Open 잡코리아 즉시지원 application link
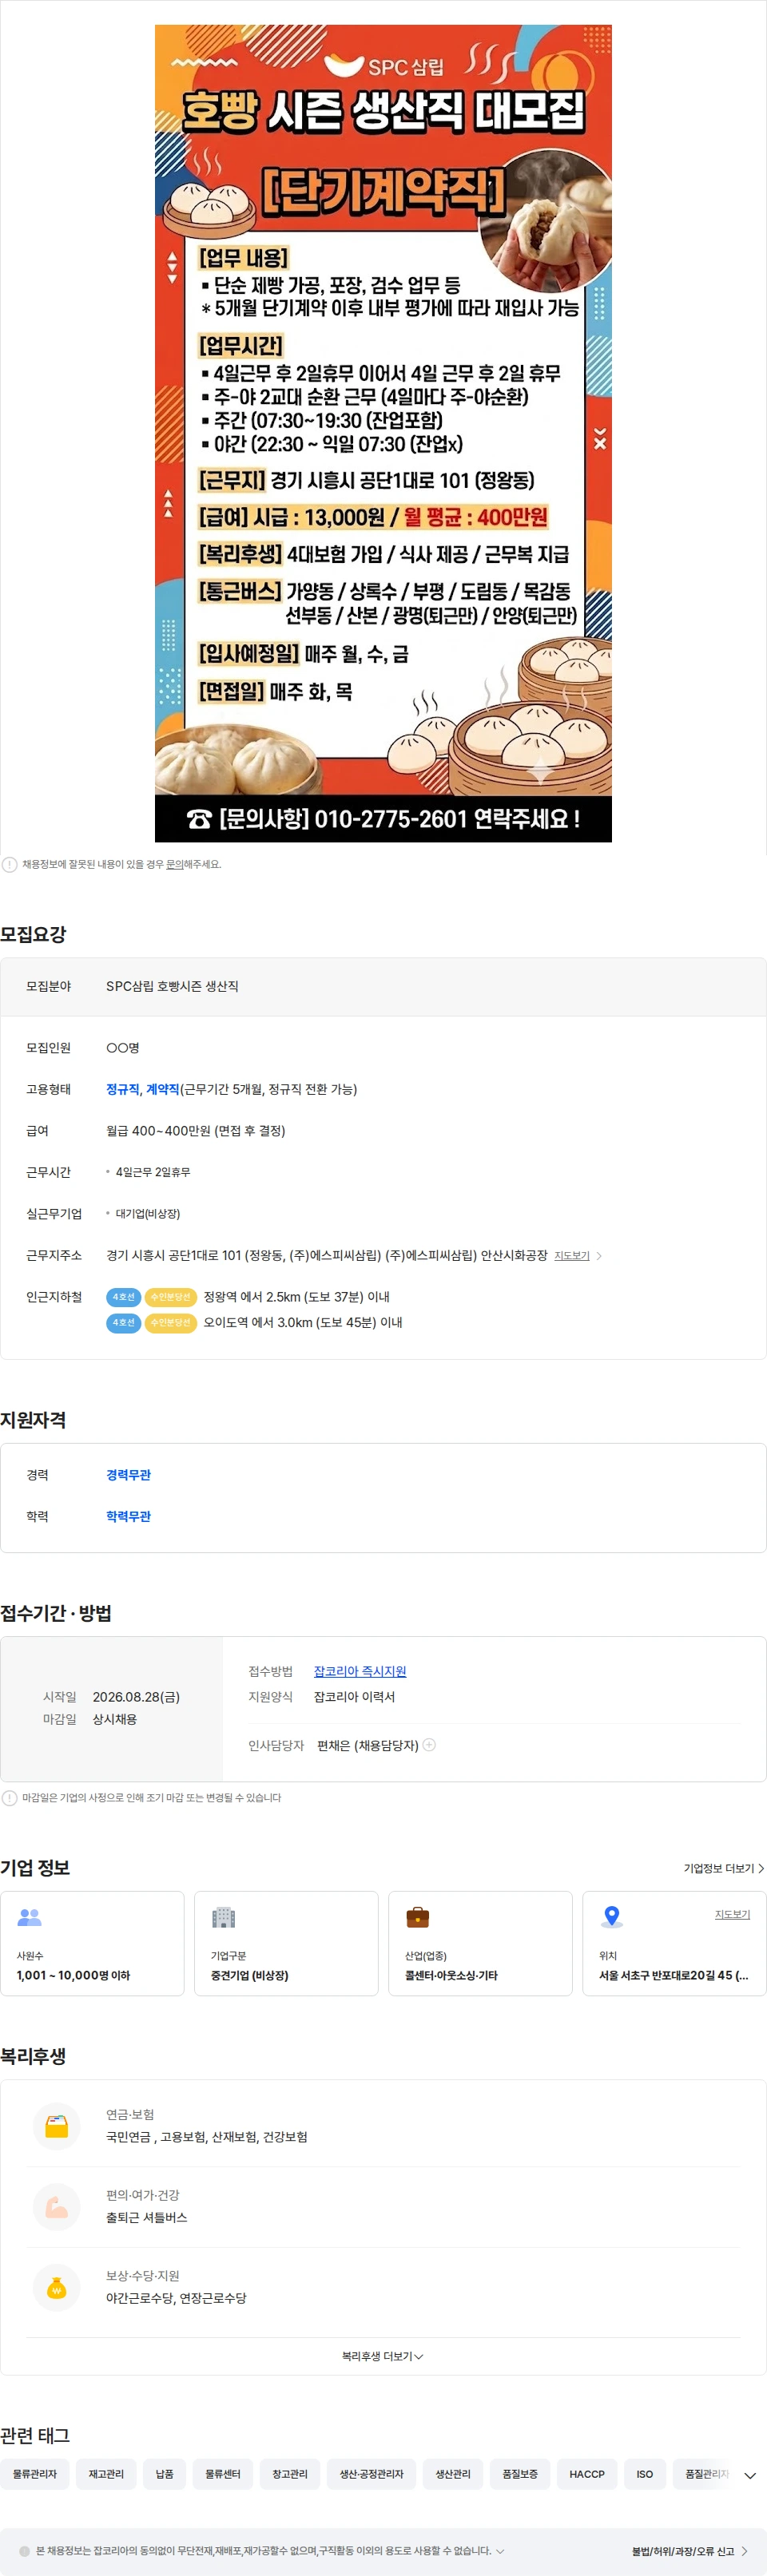 tap(360, 1671)
